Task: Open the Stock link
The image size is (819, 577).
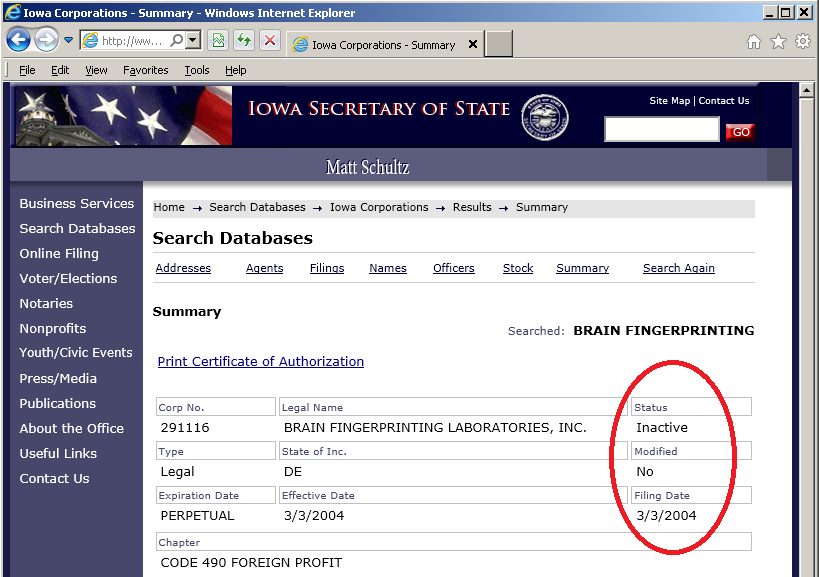Action: coord(518,268)
